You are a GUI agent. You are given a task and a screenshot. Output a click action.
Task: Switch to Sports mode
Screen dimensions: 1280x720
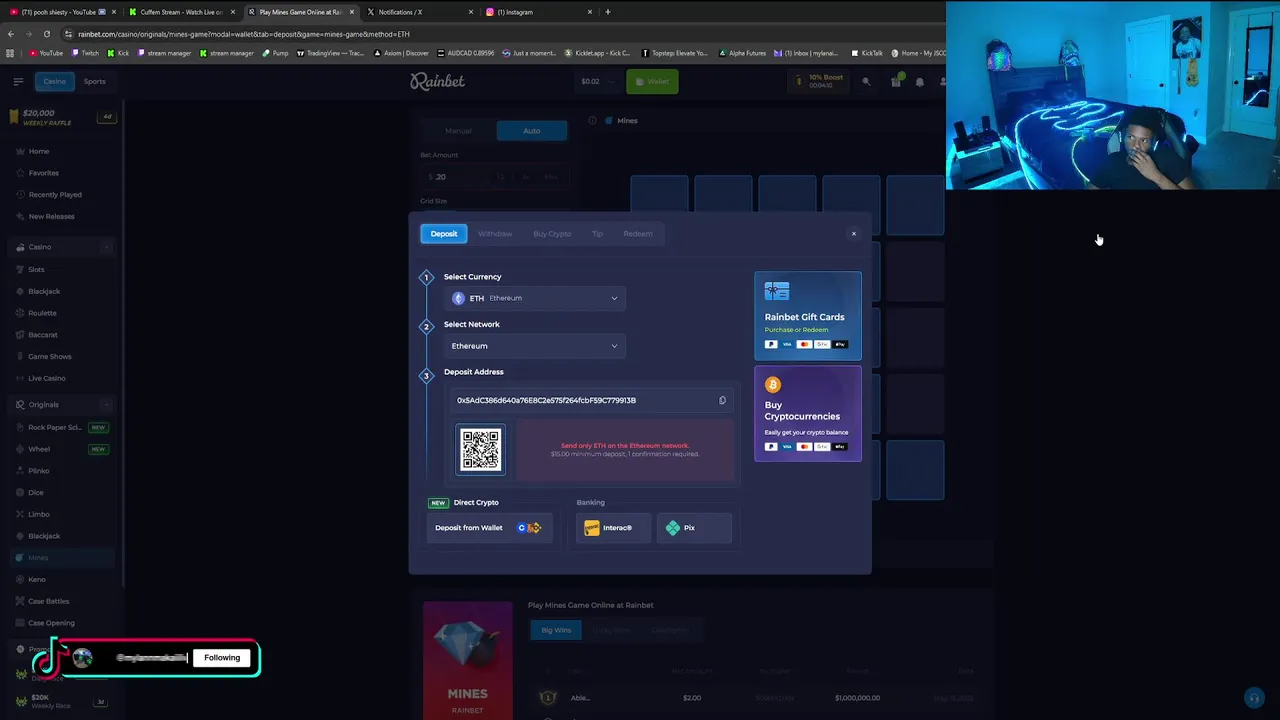95,81
